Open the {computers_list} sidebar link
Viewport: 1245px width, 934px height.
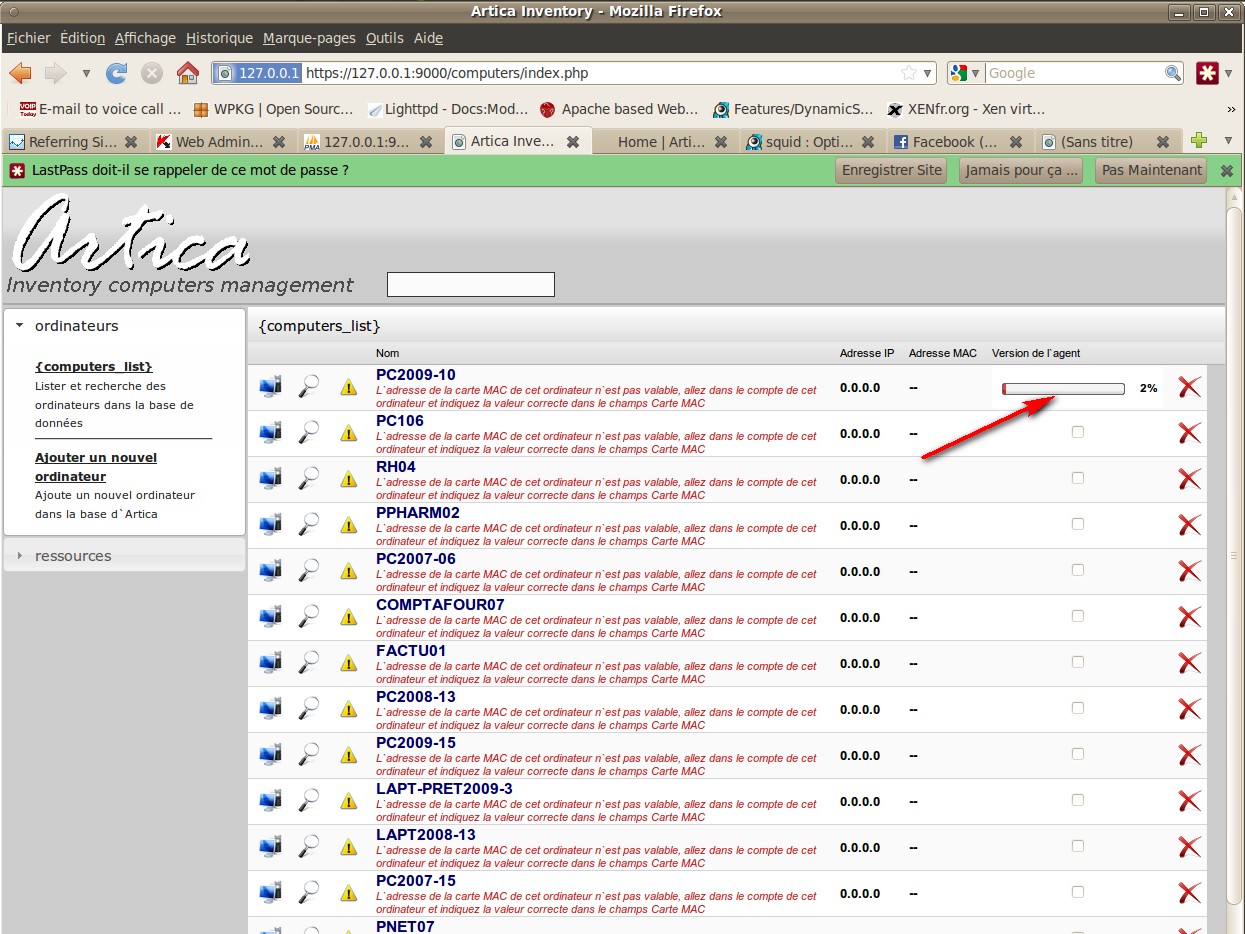(x=94, y=367)
